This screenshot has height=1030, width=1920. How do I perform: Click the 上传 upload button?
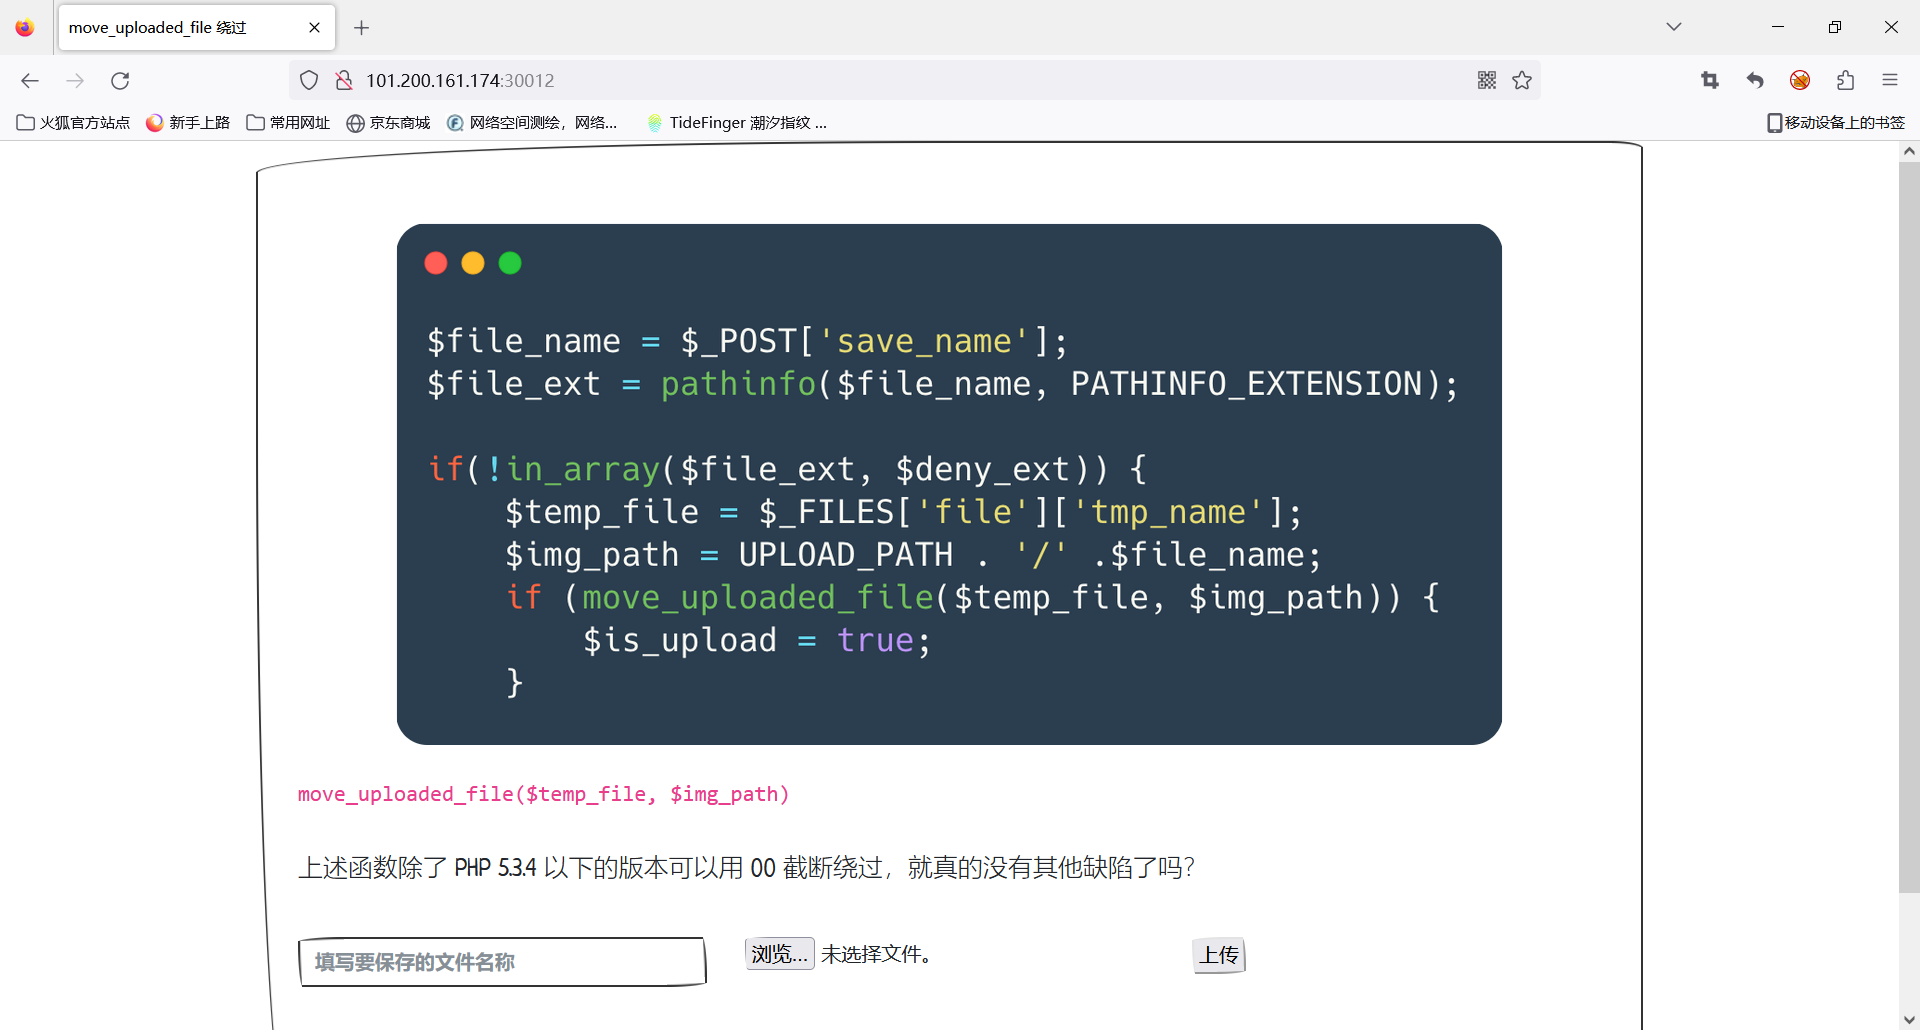[x=1219, y=956]
